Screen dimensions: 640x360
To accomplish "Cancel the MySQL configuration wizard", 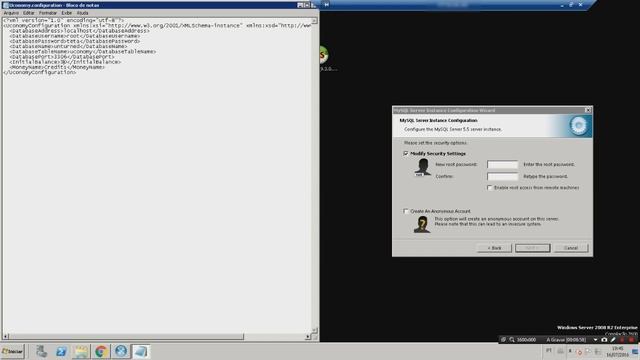I will 571,248.
